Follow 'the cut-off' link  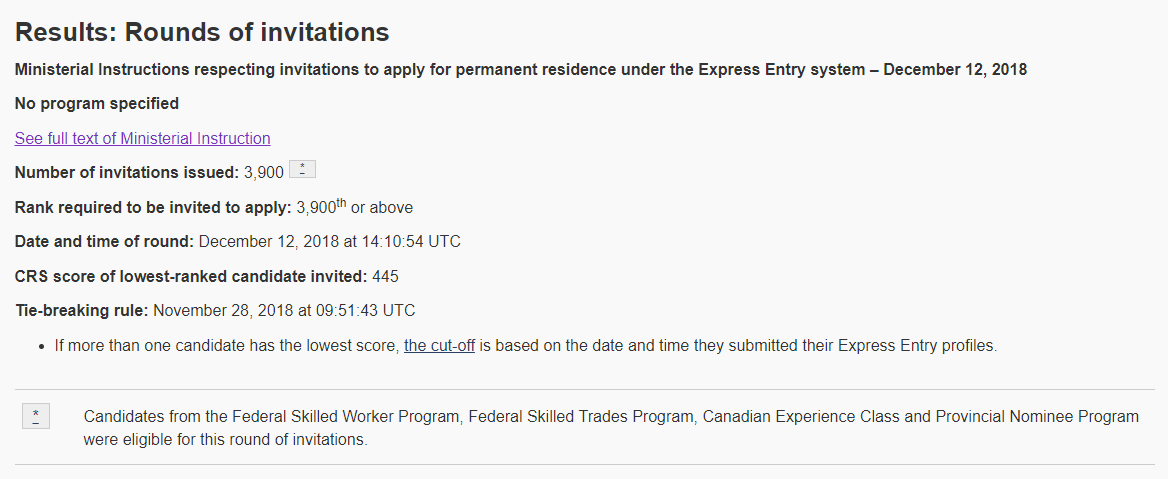pyautogui.click(x=439, y=346)
